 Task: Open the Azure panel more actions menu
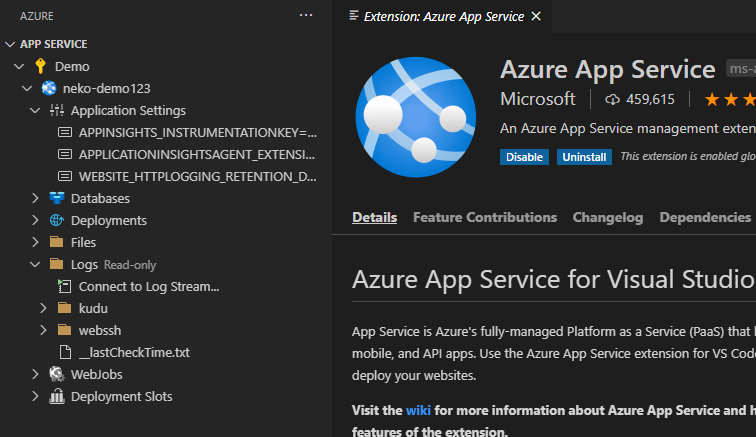pos(306,15)
